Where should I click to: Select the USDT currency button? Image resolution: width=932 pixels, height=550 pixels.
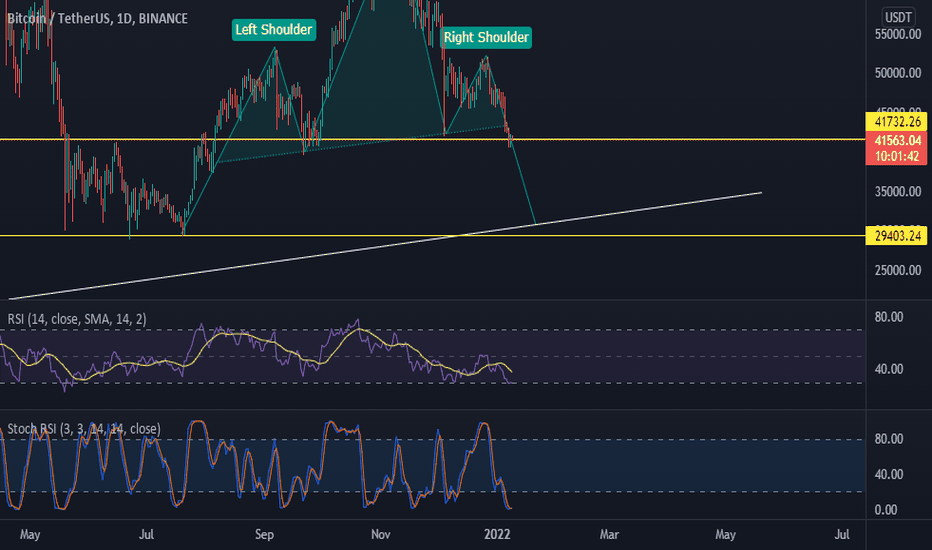[x=898, y=17]
